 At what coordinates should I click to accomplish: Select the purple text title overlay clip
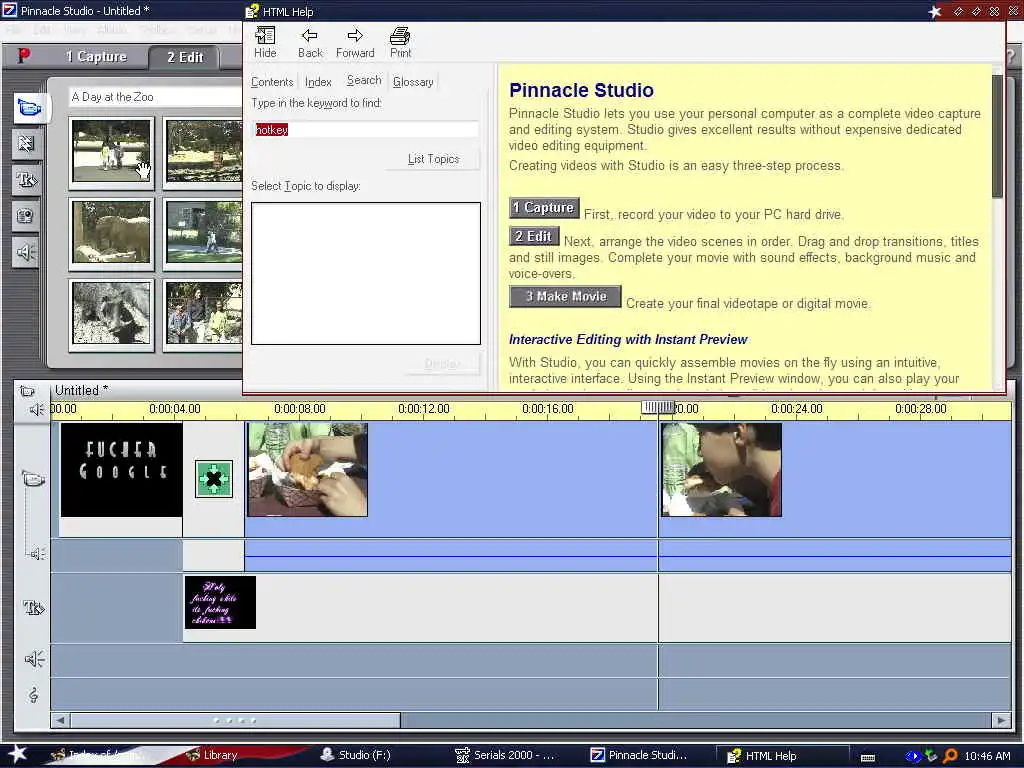(220, 602)
